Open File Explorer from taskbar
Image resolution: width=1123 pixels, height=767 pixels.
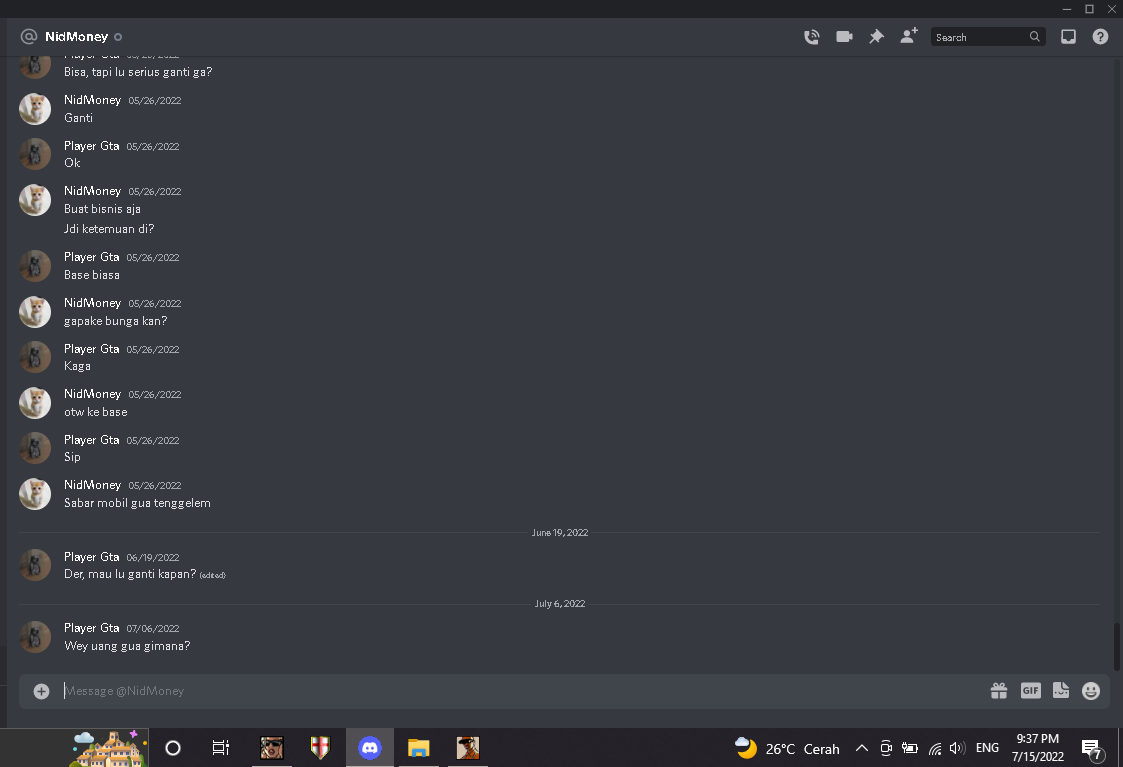pos(418,748)
